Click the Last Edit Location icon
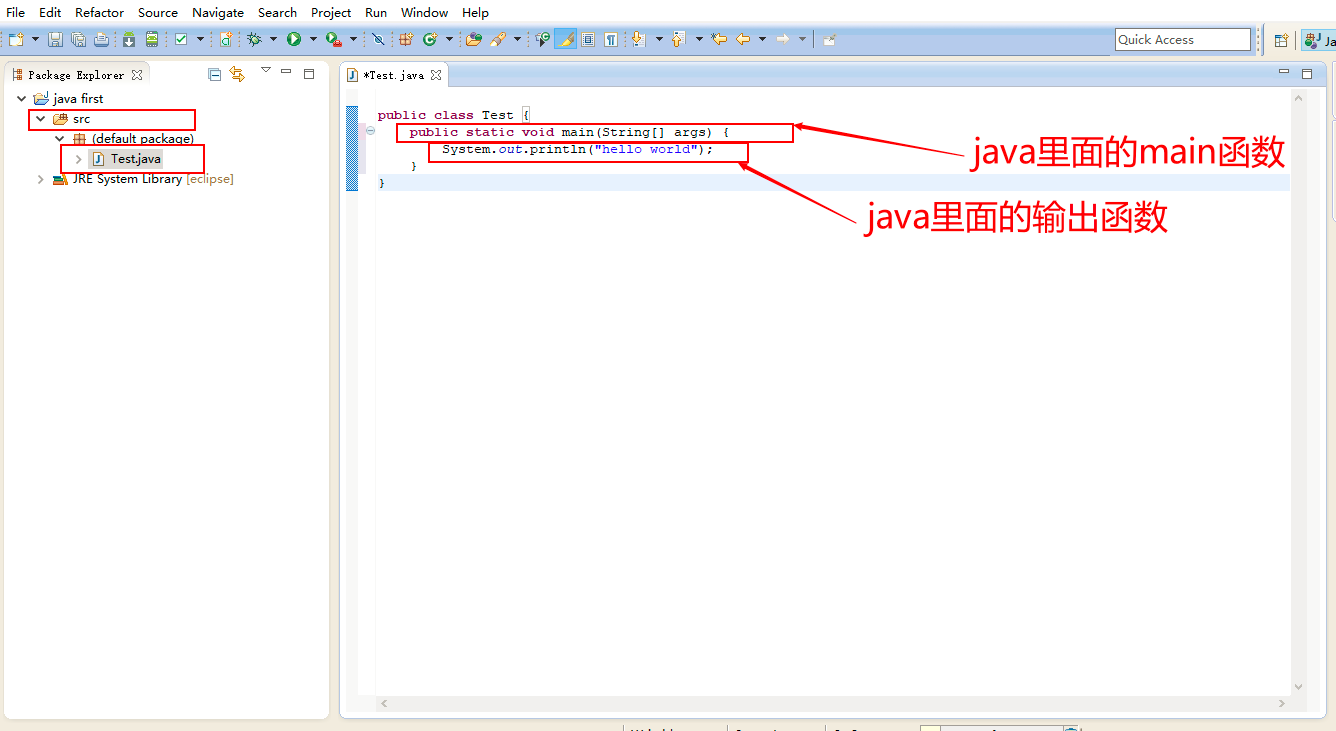 (718, 39)
